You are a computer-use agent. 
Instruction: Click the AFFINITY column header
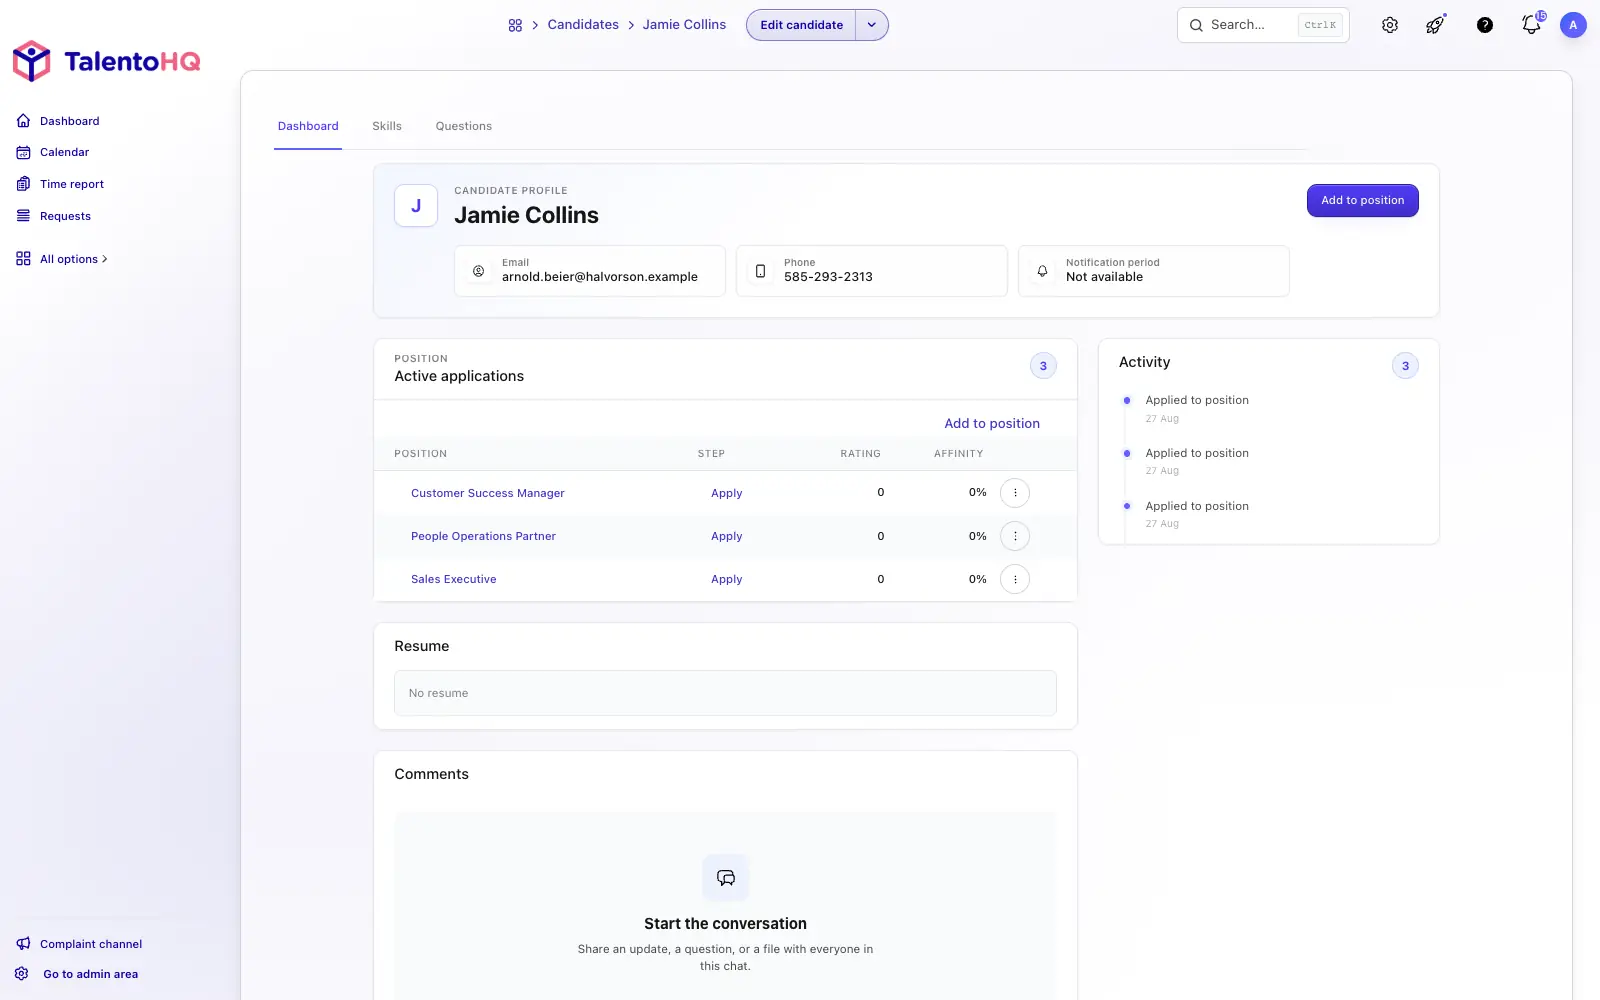pyautogui.click(x=958, y=454)
